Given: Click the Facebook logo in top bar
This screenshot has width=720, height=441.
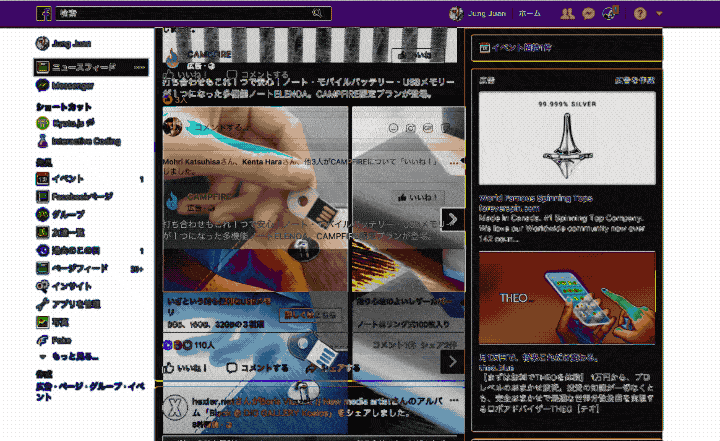Looking at the screenshot, I should (x=44, y=13).
